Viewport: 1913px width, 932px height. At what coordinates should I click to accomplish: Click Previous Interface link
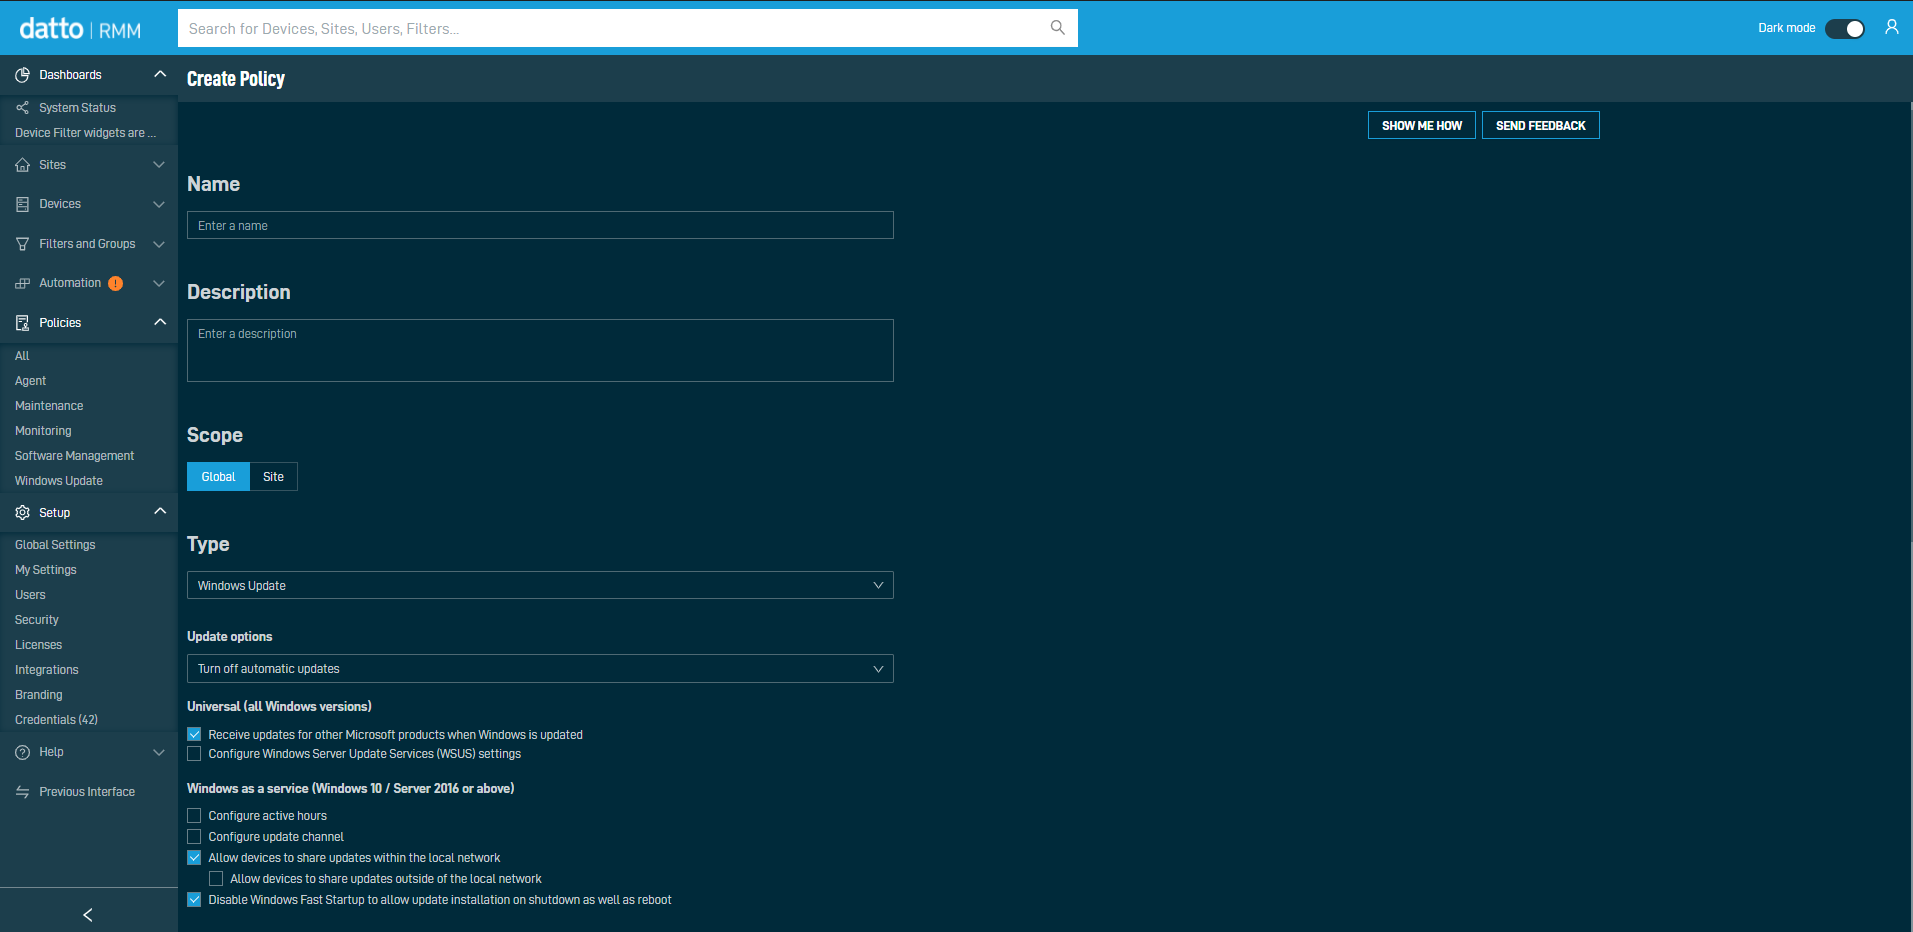87,792
